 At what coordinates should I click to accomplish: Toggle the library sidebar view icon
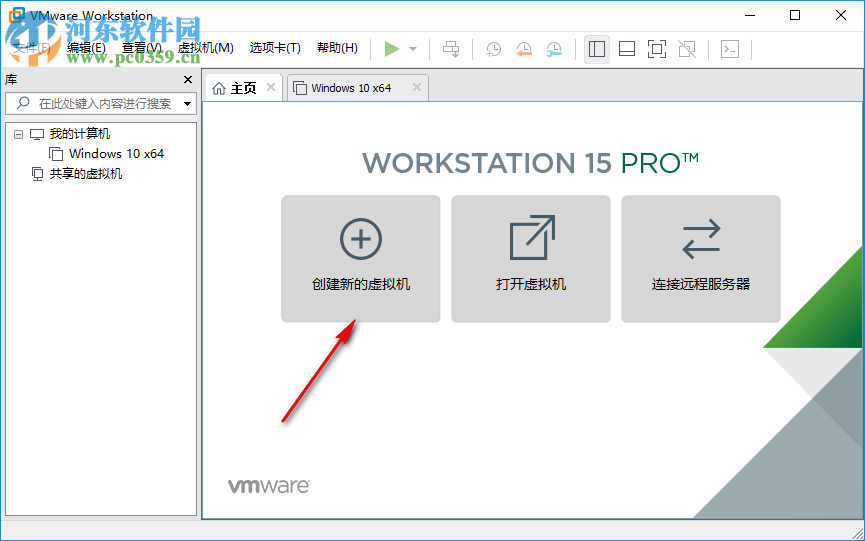[597, 49]
